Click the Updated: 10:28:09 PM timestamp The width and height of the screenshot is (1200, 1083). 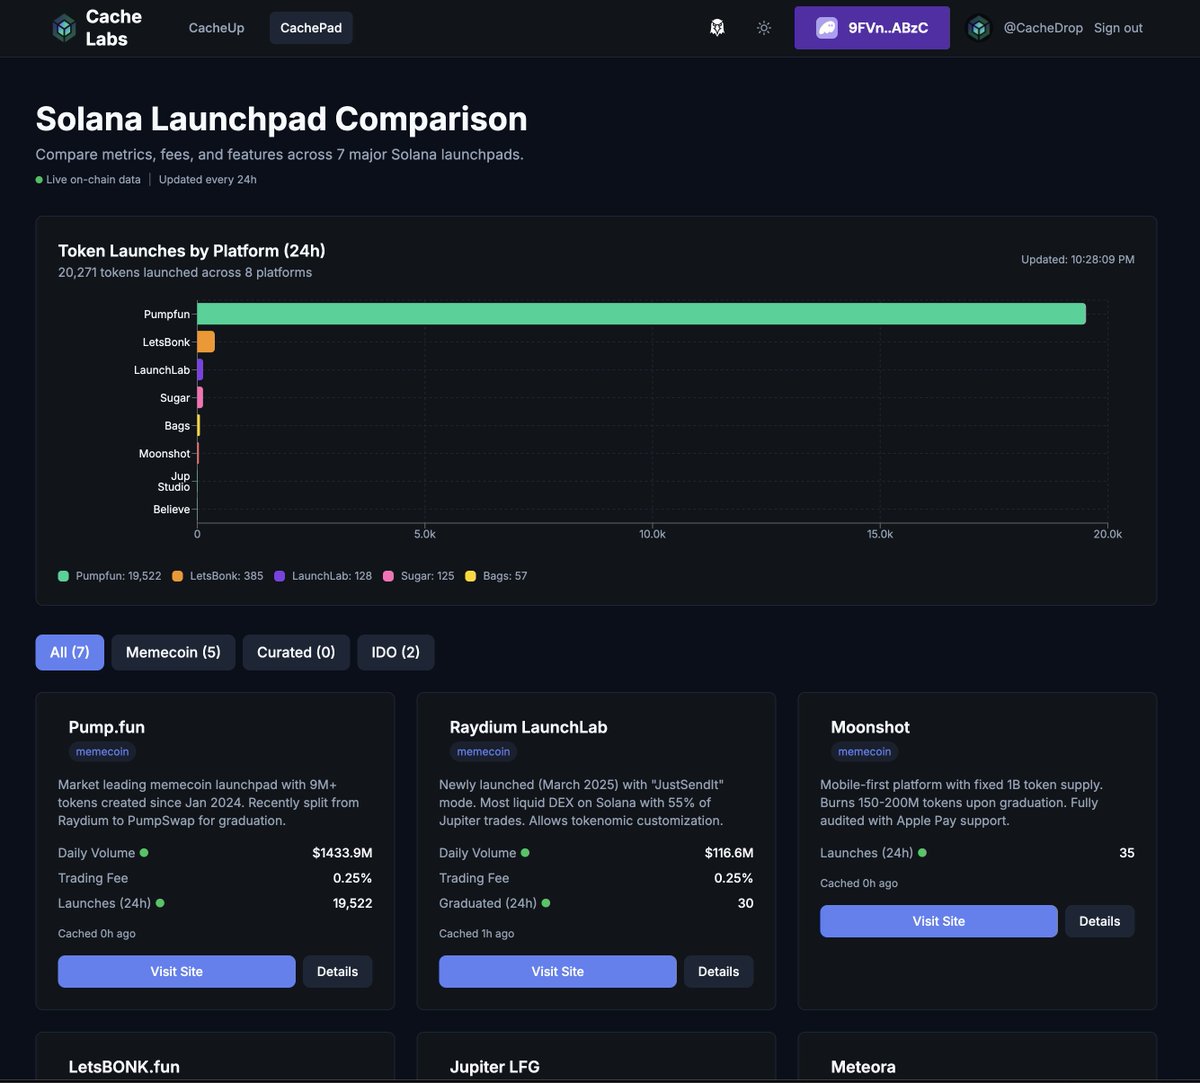pos(1078,259)
